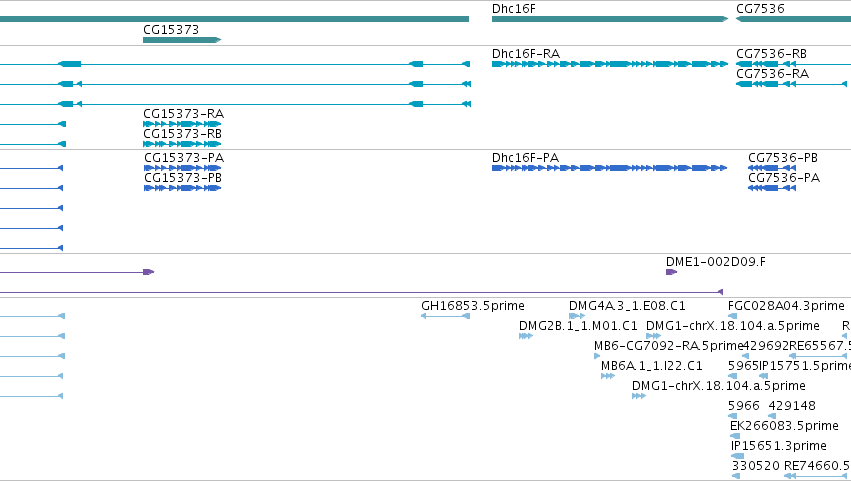The width and height of the screenshot is (851, 481).
Task: Click the CG7536-PA protein label
Action: 784,178
